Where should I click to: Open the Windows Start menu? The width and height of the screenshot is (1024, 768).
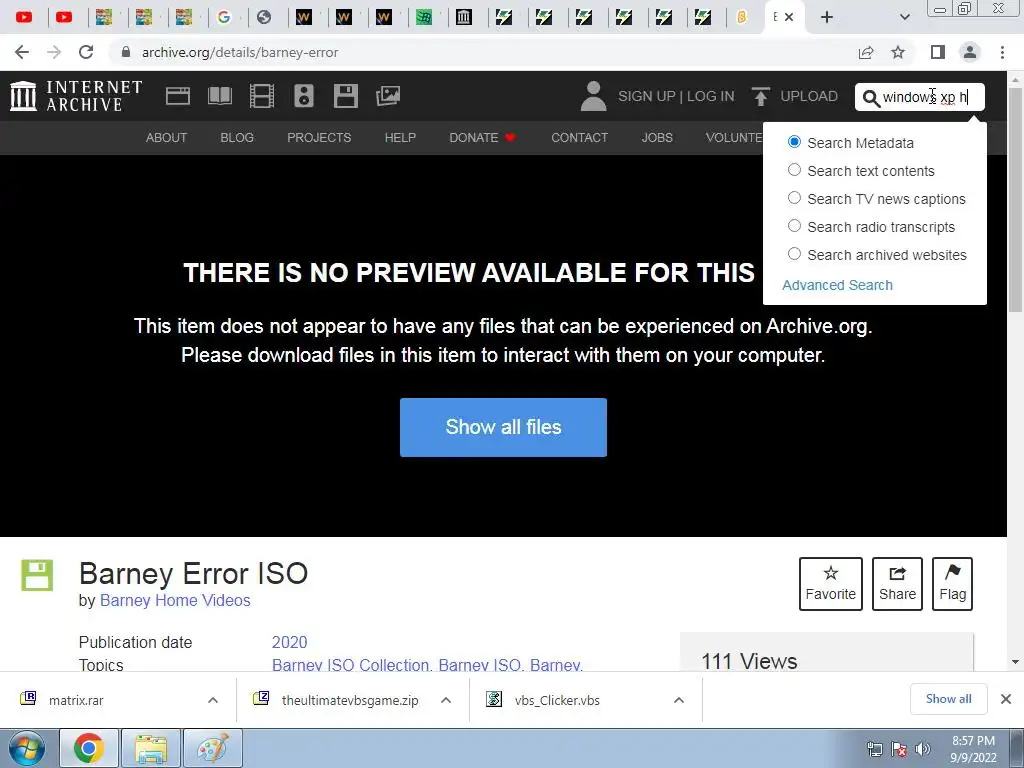[27, 749]
